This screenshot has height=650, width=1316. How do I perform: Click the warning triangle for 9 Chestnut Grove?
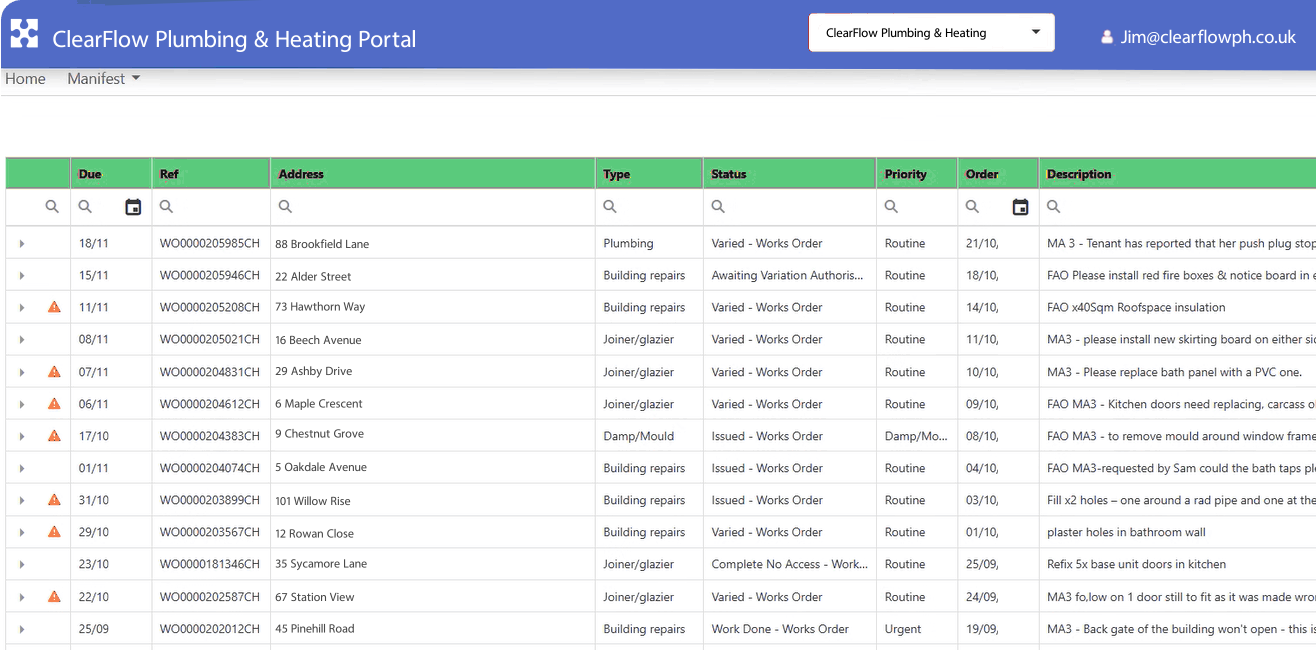pyautogui.click(x=54, y=436)
